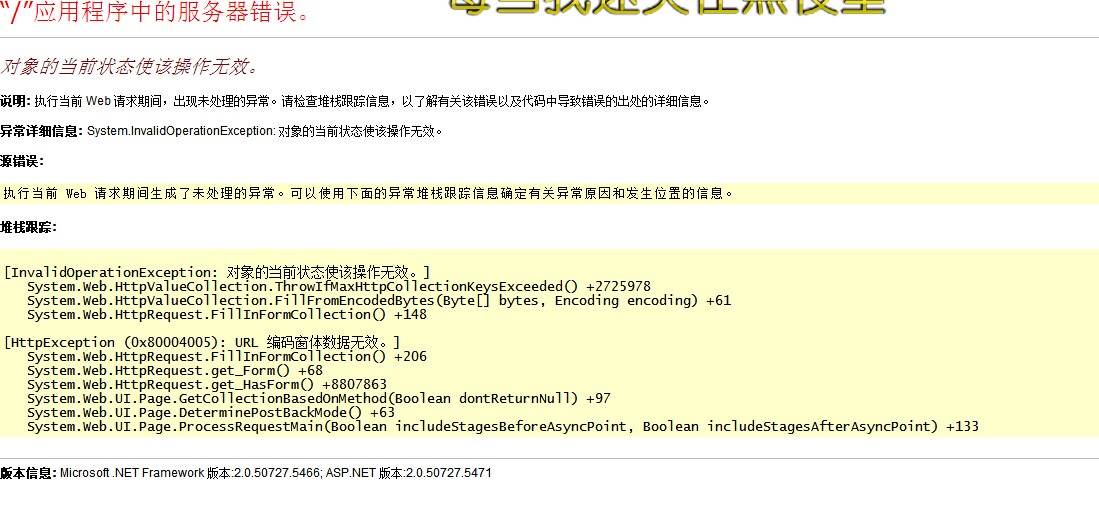Click the Page.ProcessRequestMain stack line
Viewport: 1099px width, 520px height.
pos(502,426)
